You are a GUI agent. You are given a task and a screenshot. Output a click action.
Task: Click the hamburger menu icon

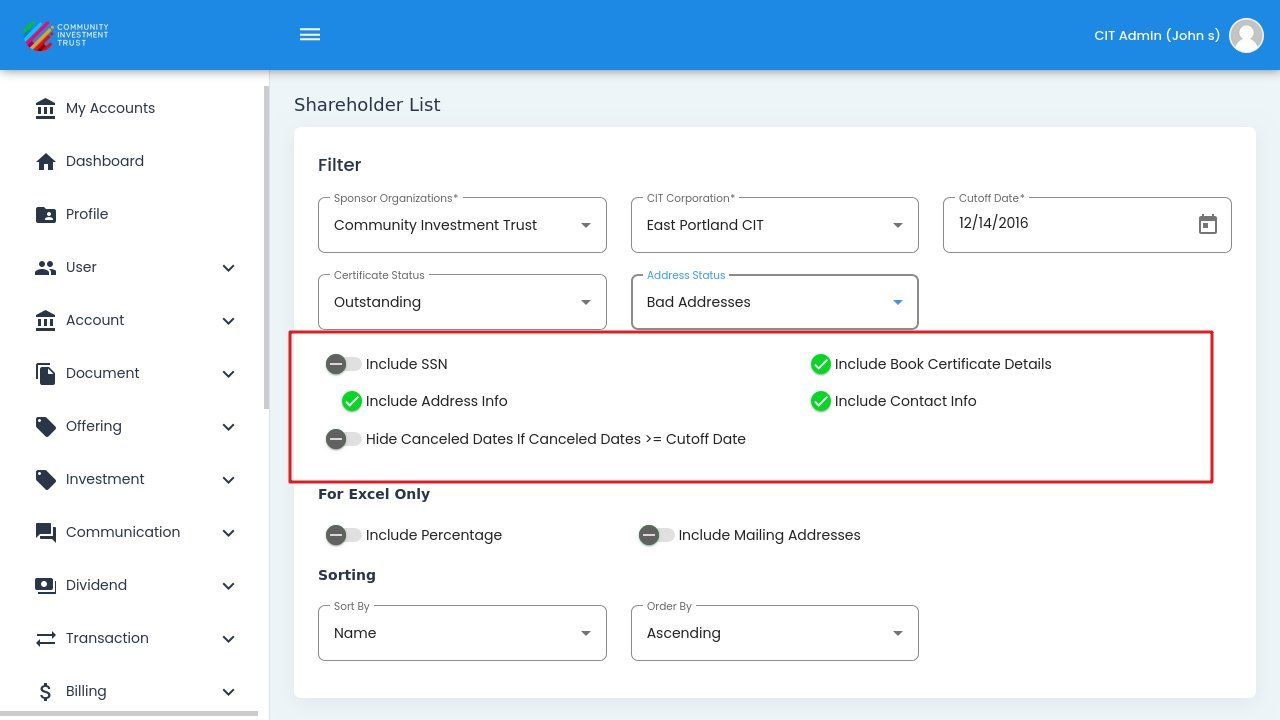(x=310, y=35)
